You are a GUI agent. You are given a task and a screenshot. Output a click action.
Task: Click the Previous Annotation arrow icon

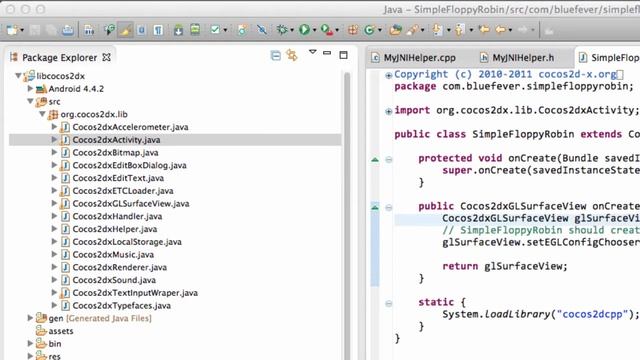pyautogui.click(x=460, y=30)
